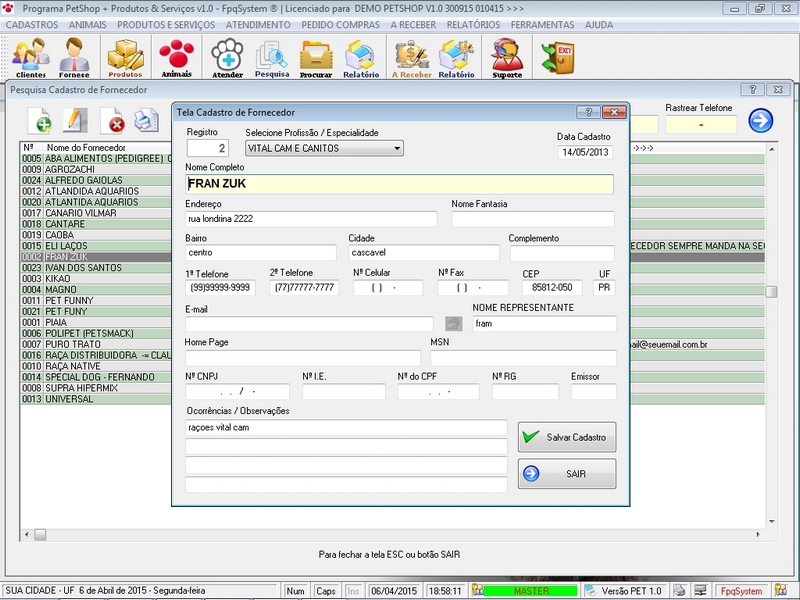Click into the Nome Fantasia field

[x=532, y=219]
